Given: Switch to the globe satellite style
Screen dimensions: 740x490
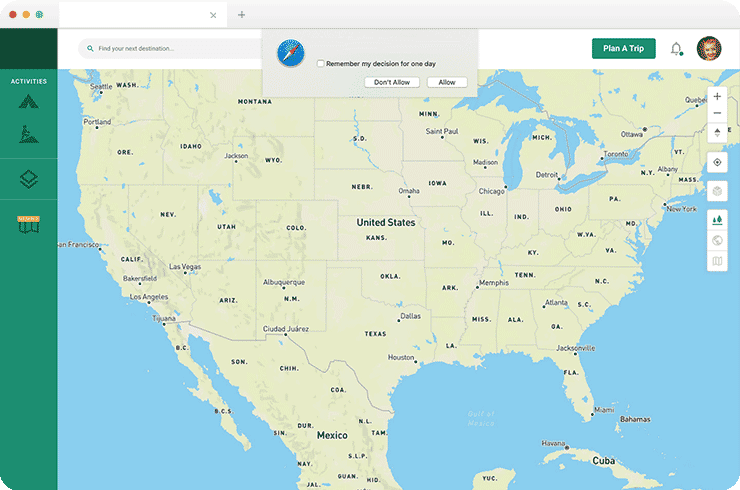Looking at the screenshot, I should point(717,240).
